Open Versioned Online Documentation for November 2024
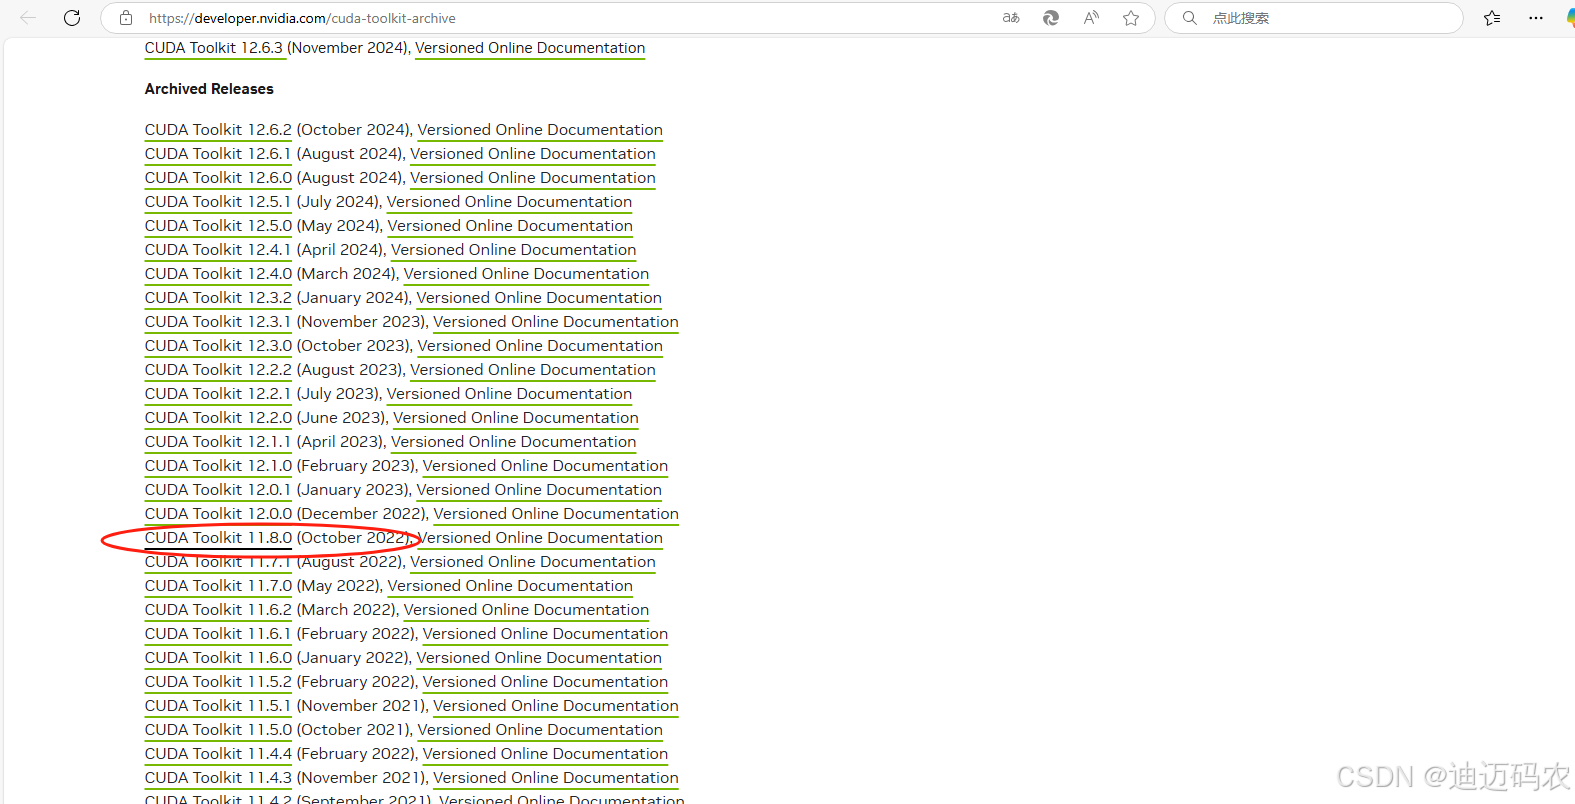This screenshot has height=804, width=1575. click(x=530, y=48)
